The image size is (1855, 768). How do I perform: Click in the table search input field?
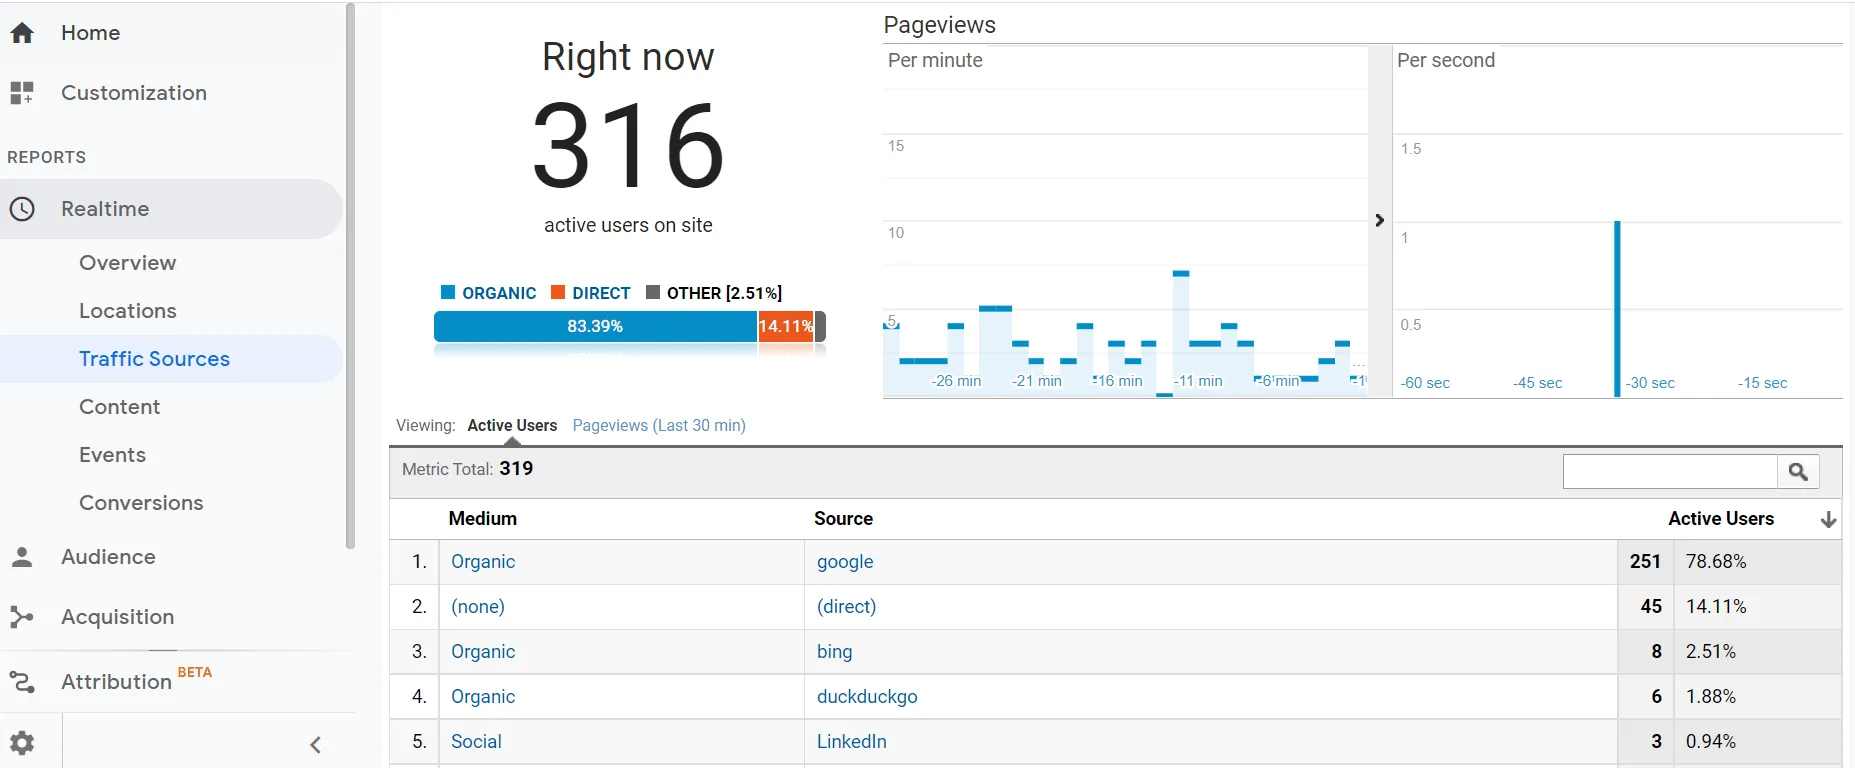point(1669,472)
